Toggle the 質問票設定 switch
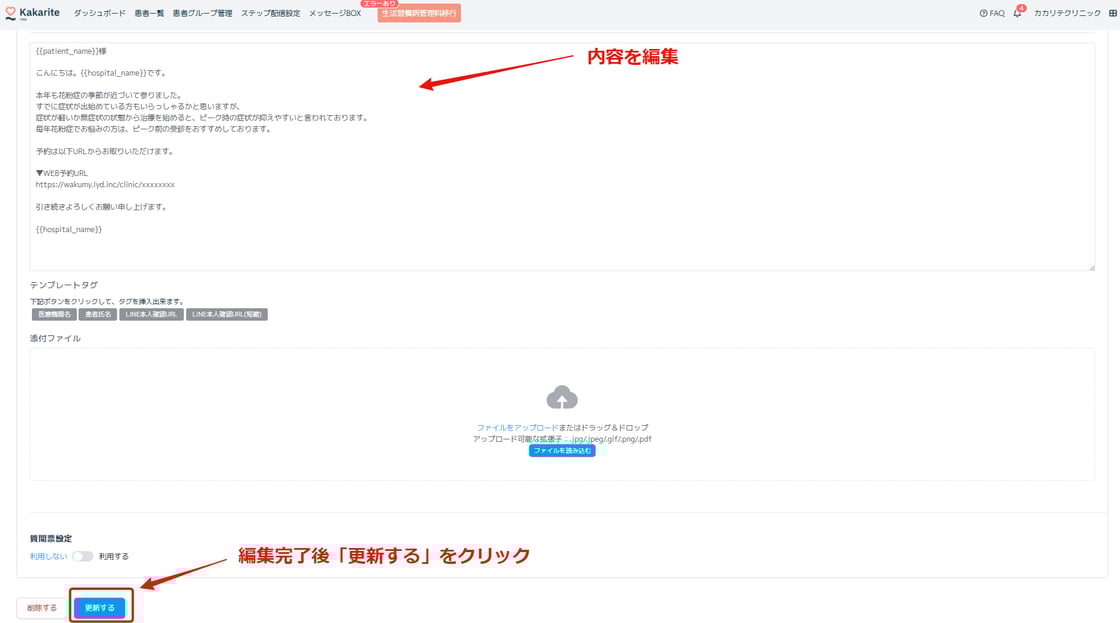This screenshot has height=623, width=1120. coord(82,556)
